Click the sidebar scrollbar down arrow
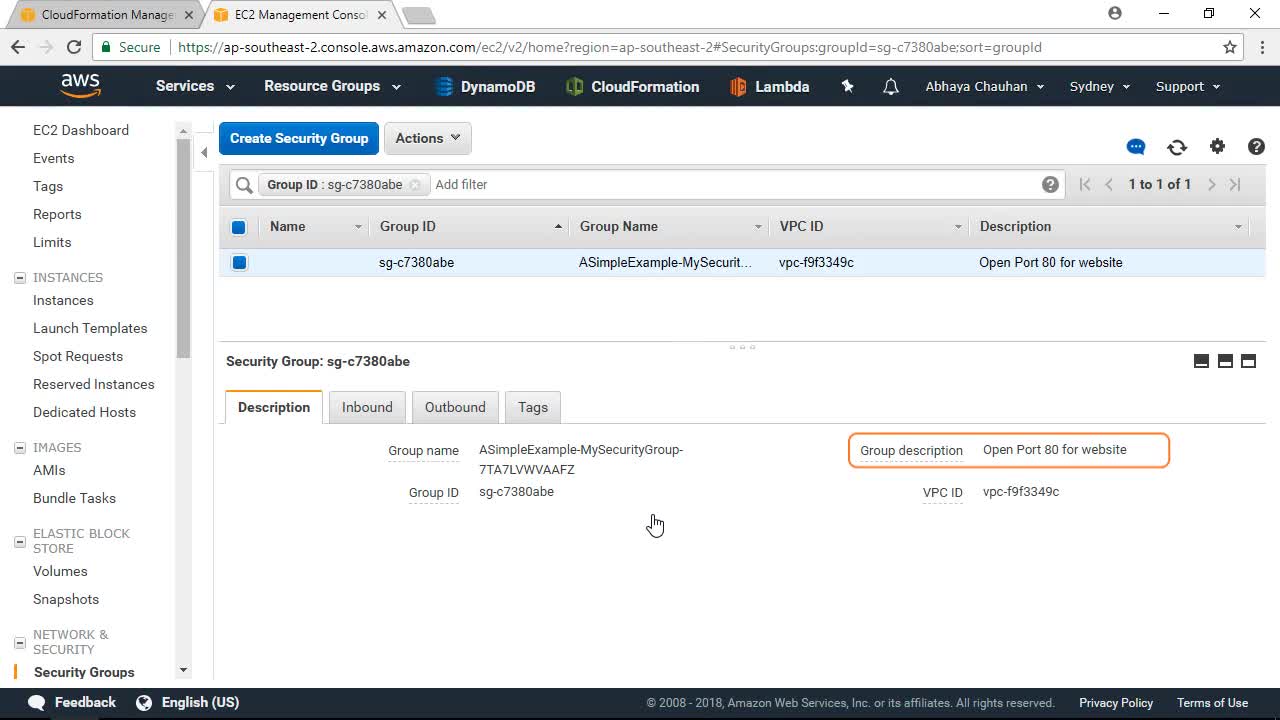 click(x=183, y=670)
